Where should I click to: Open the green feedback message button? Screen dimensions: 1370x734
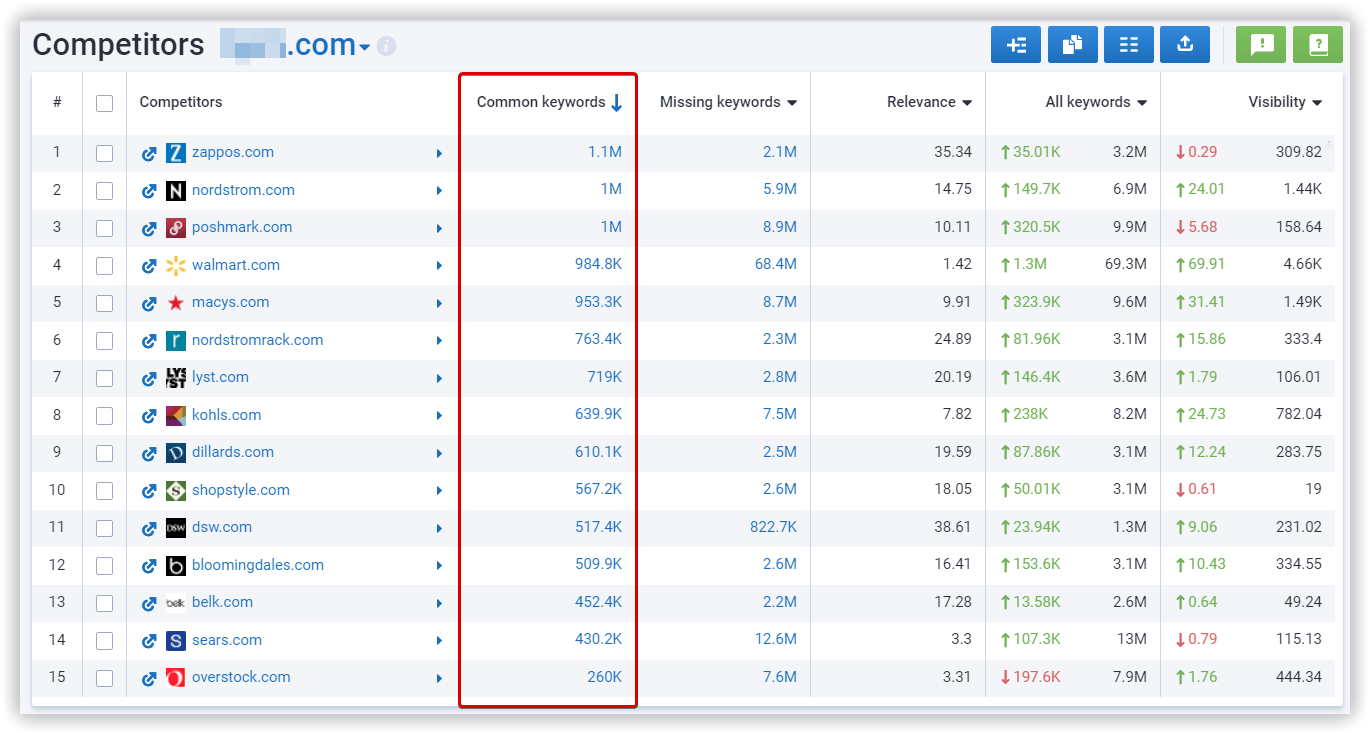click(1261, 44)
